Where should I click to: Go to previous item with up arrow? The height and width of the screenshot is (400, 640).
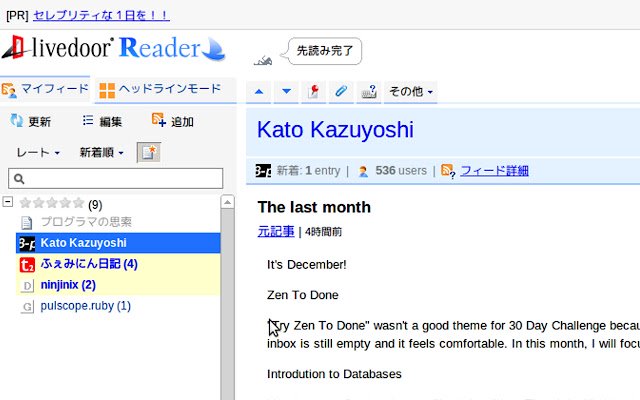coord(258,91)
